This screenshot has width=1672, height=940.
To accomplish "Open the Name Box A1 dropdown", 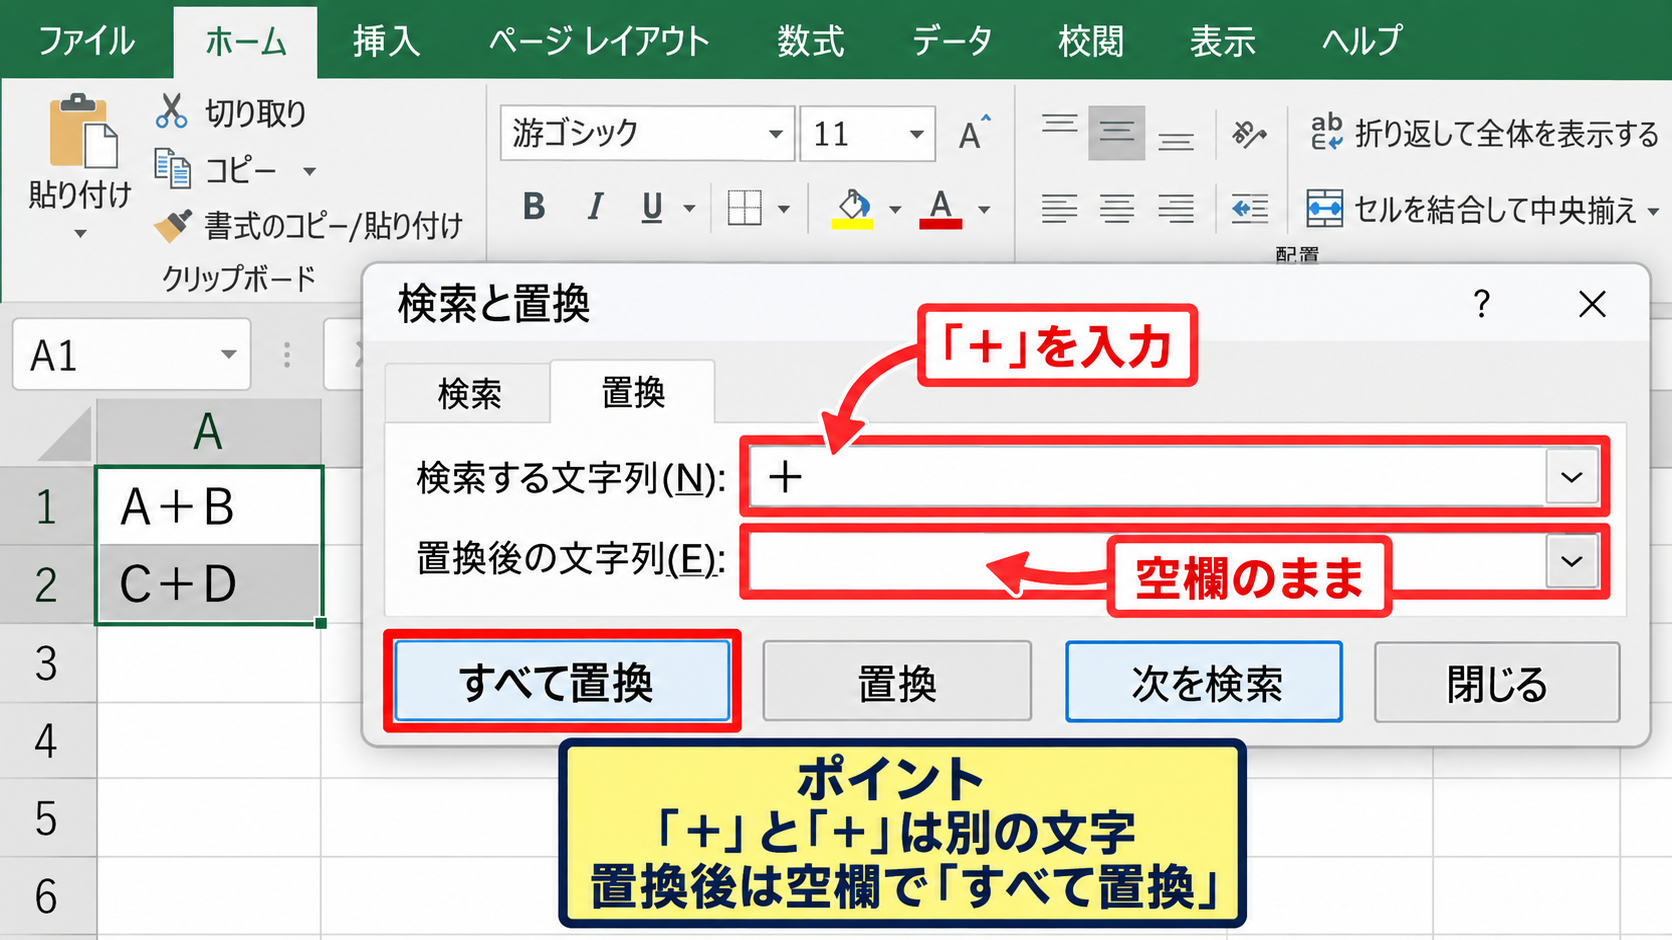I will tap(229, 354).
